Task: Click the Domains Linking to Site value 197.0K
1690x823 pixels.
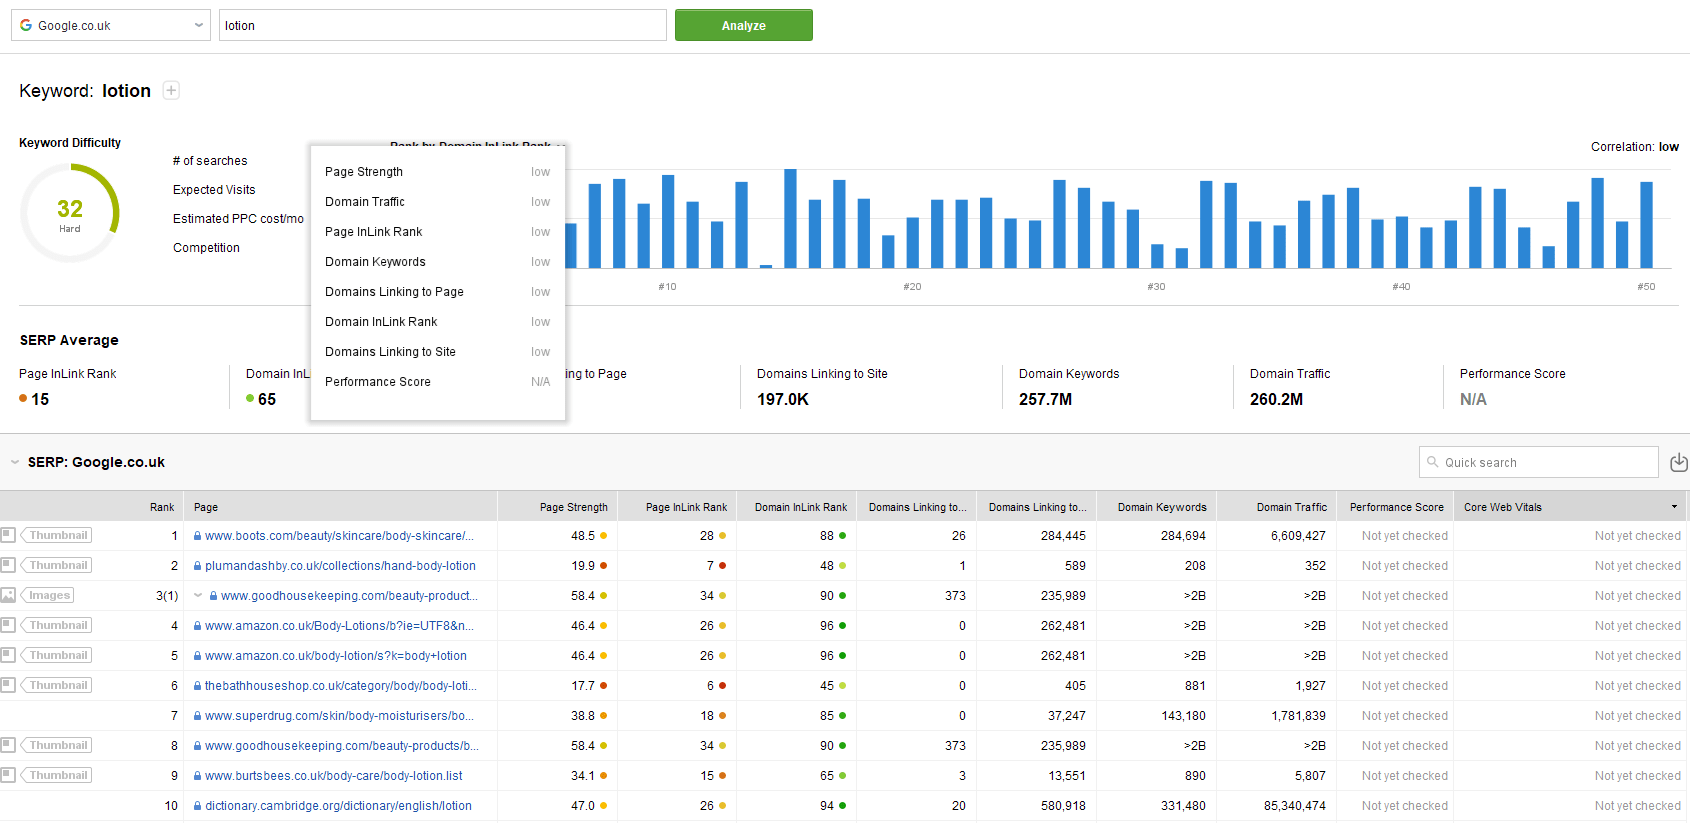Action: tap(783, 399)
